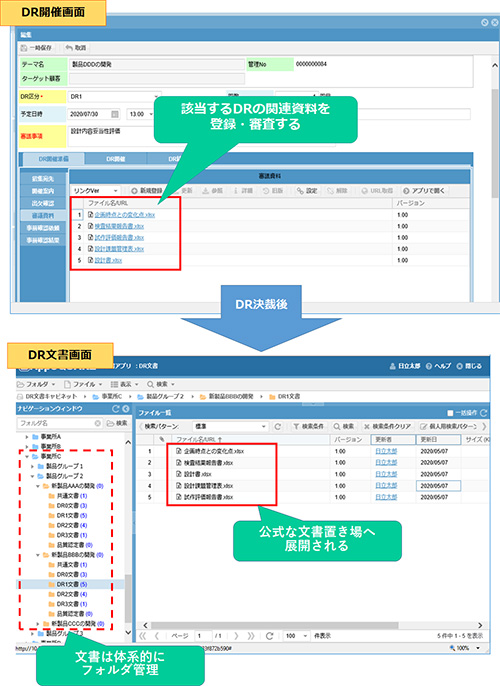
Task: Click the 閉じる icon in DR文書 header
Action: tap(460, 366)
